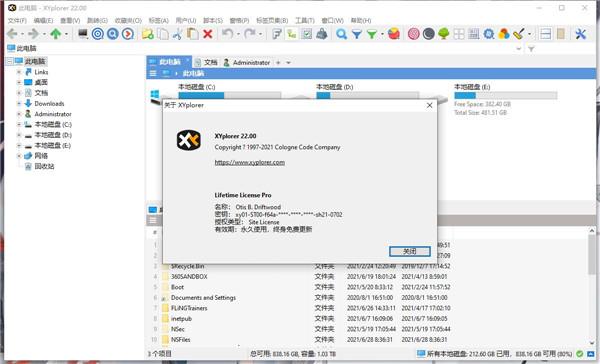Switch to the Administrator tab
Image resolution: width=600 pixels, height=364 pixels.
(x=247, y=62)
